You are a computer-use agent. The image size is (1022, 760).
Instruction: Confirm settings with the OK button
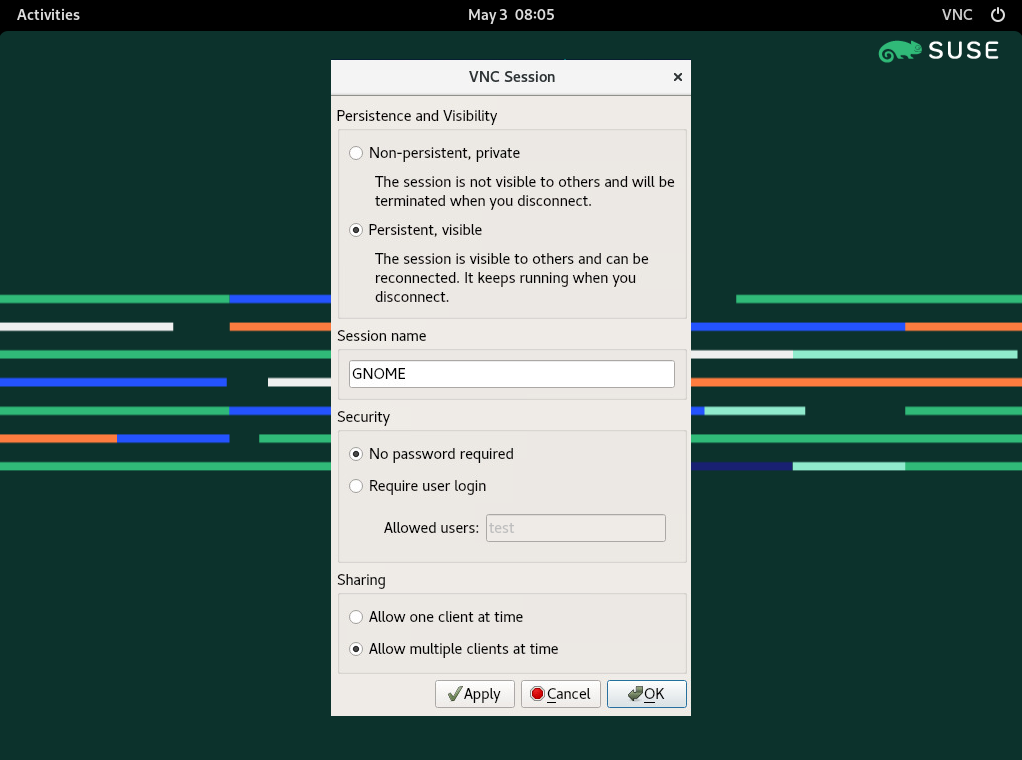coord(646,694)
